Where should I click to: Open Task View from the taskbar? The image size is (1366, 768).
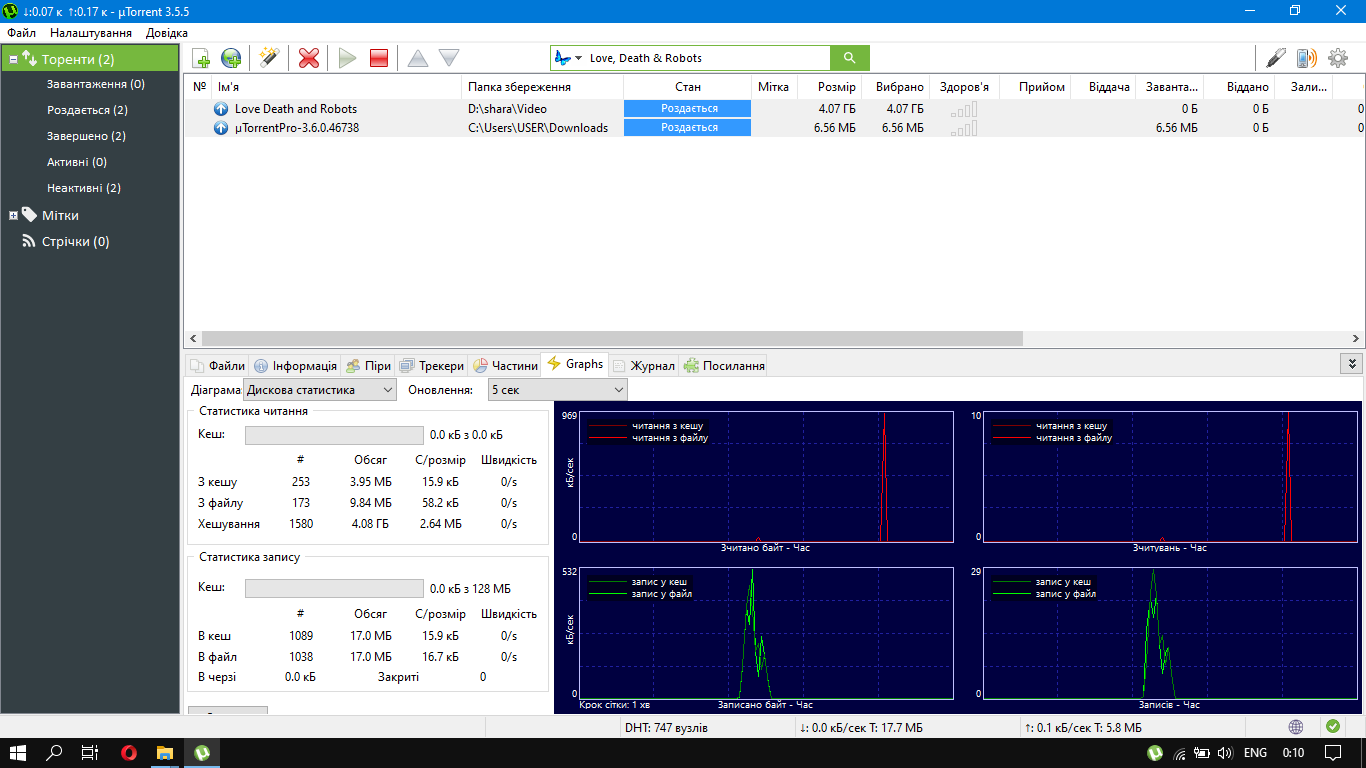coord(90,753)
